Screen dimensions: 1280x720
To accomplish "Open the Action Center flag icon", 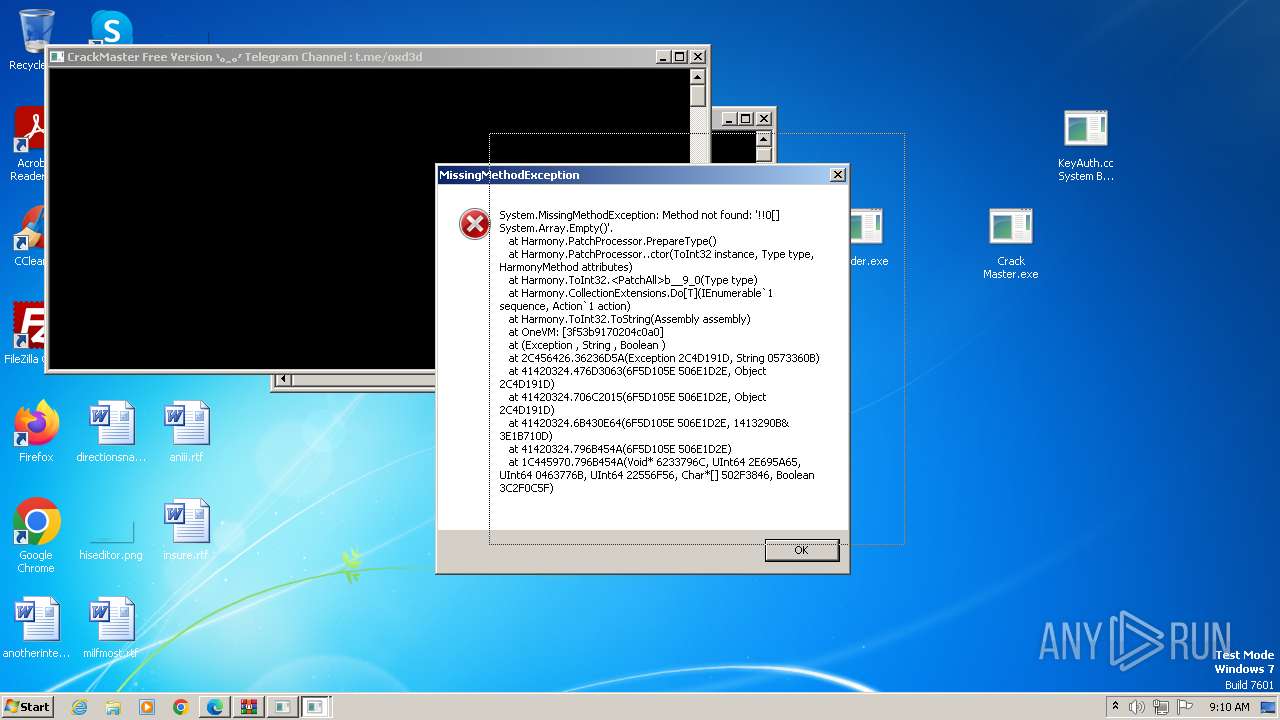I will coord(1186,707).
